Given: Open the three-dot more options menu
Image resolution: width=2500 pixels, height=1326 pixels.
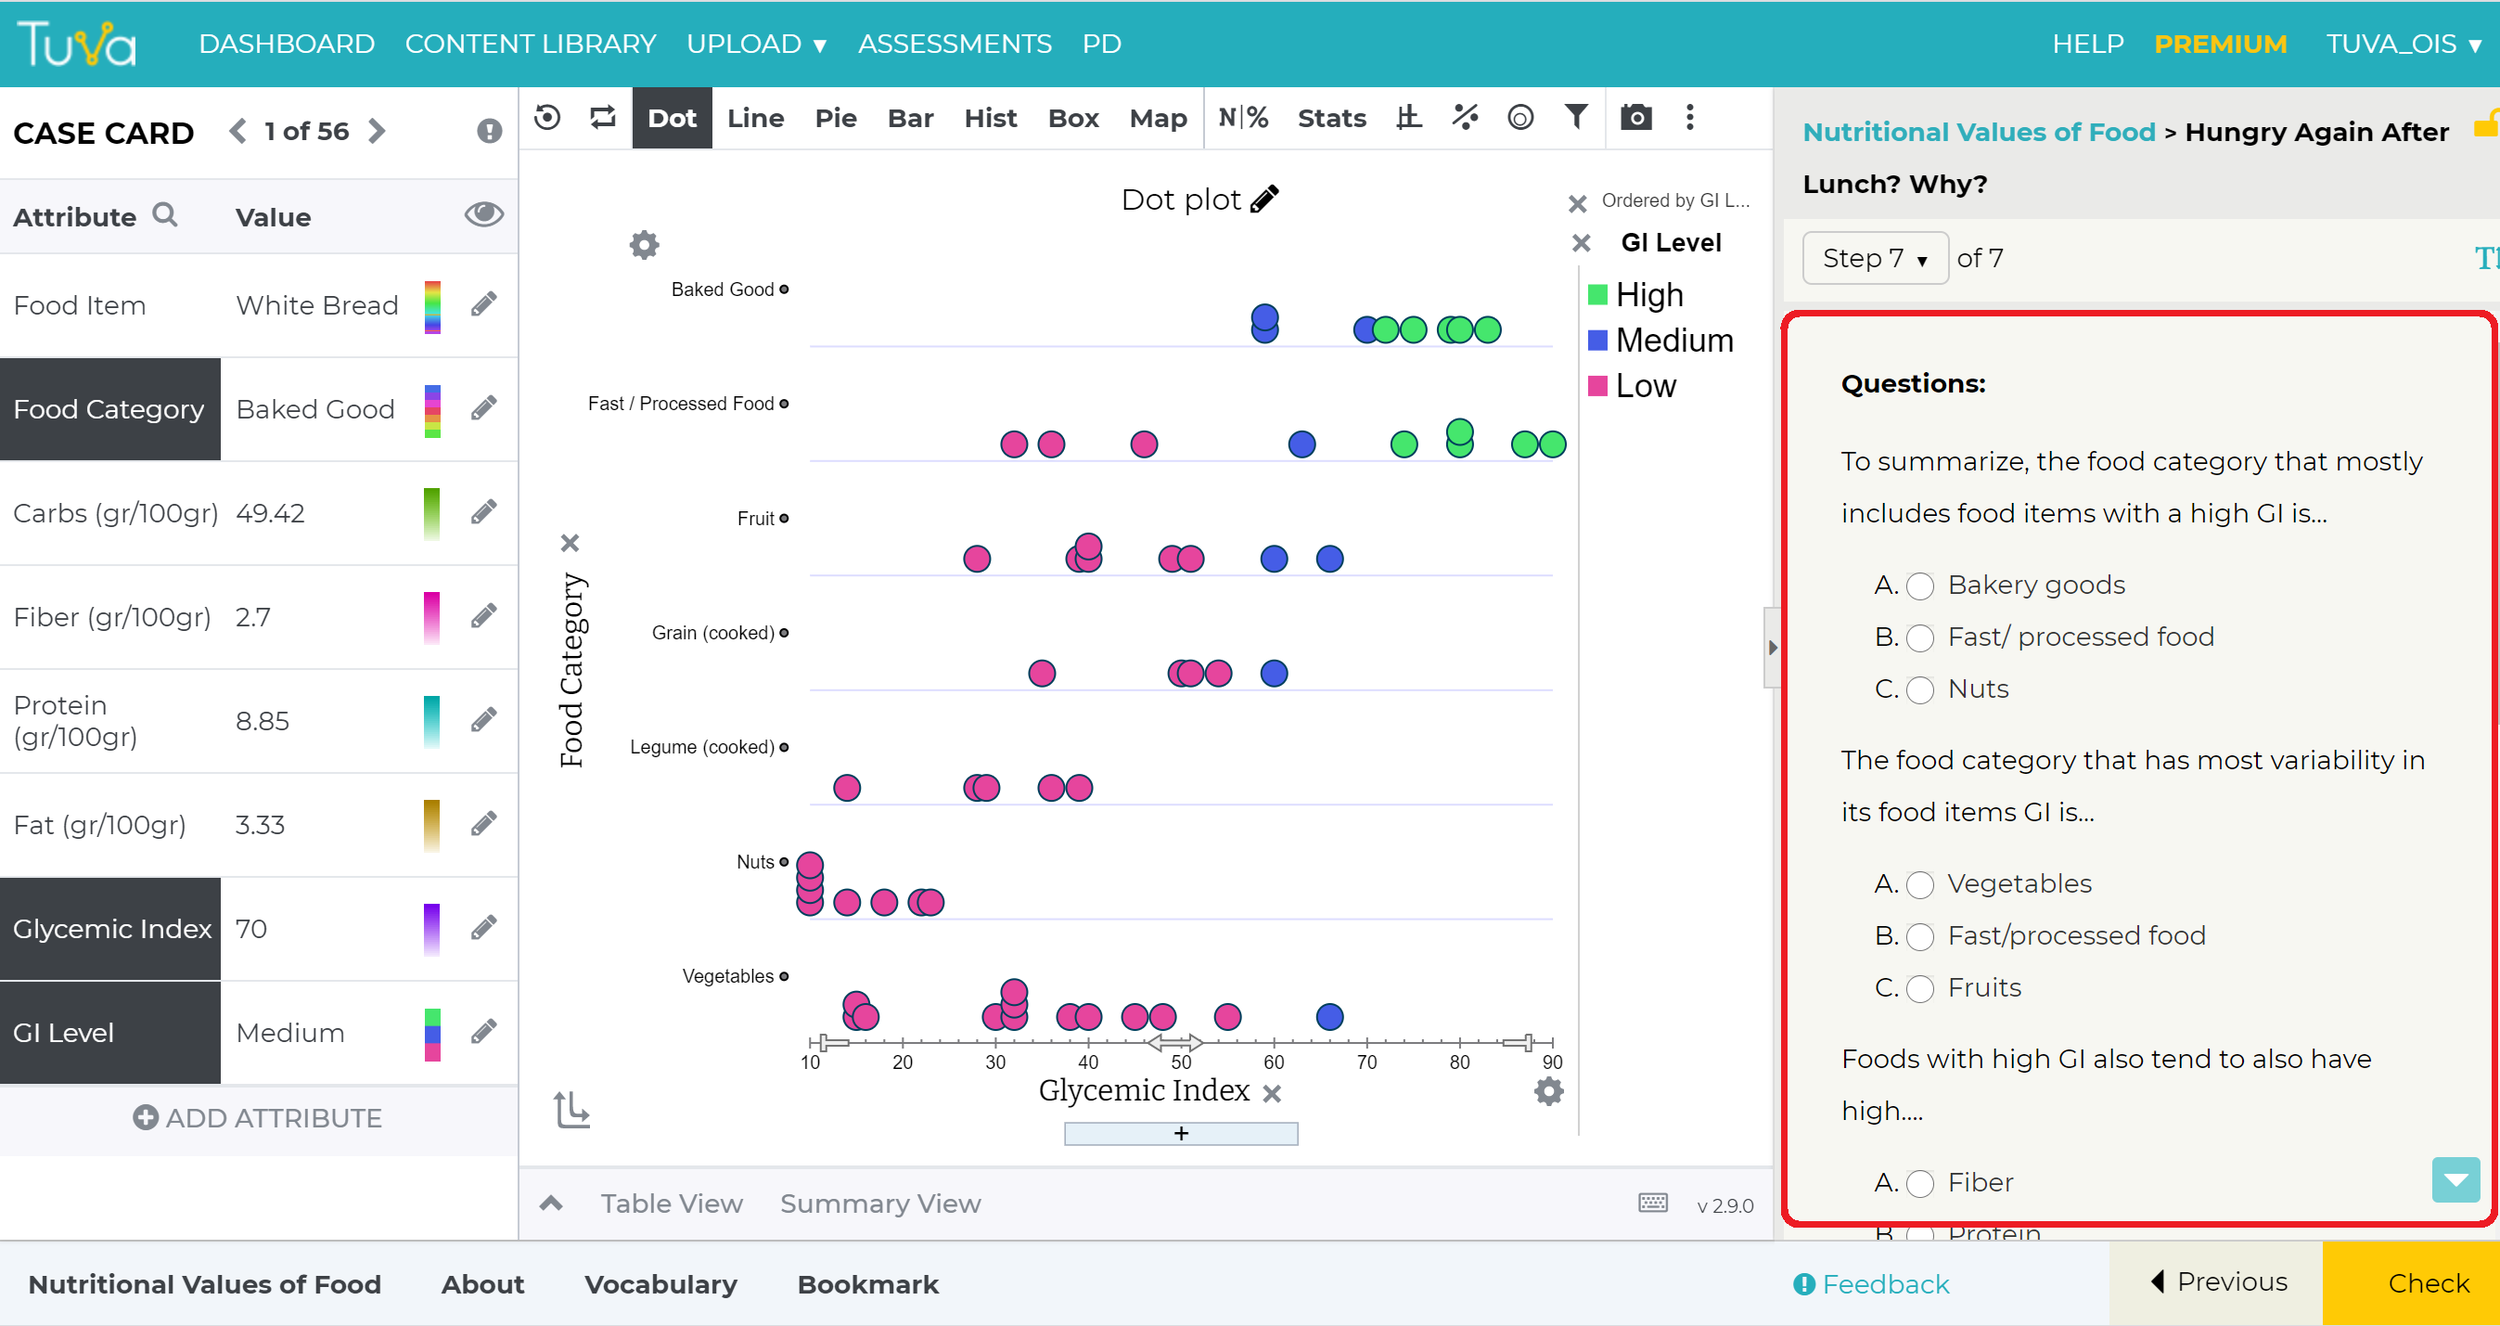Looking at the screenshot, I should pyautogui.click(x=1690, y=117).
